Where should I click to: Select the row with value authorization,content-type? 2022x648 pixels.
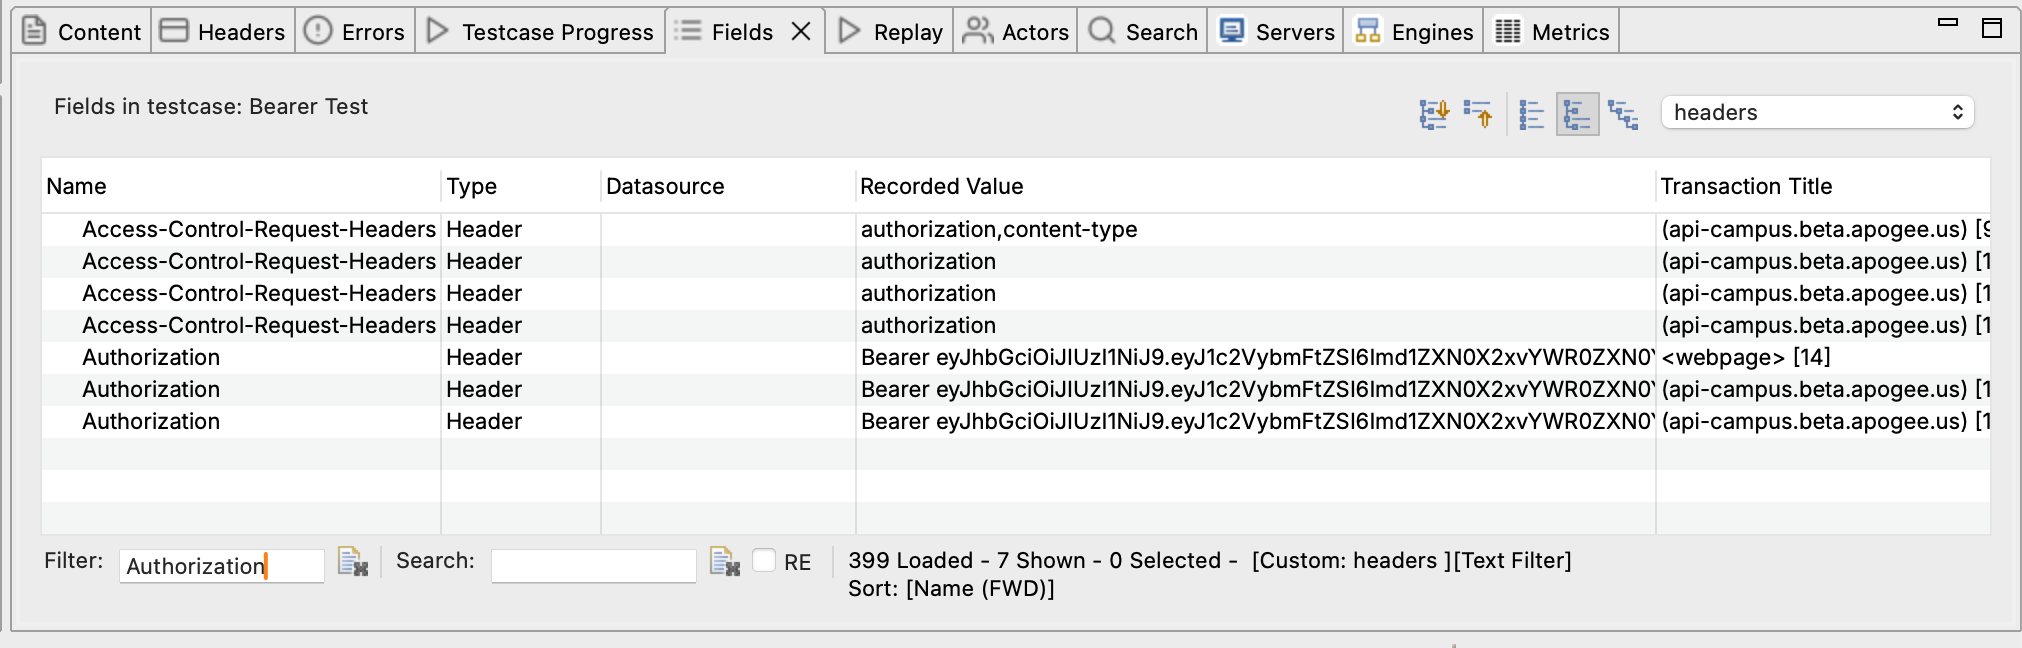(x=1016, y=229)
